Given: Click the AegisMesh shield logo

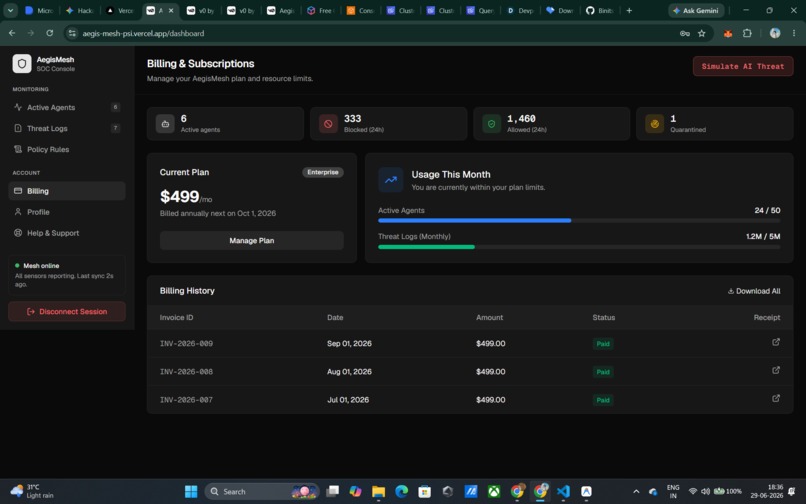Looking at the screenshot, I should (22, 64).
